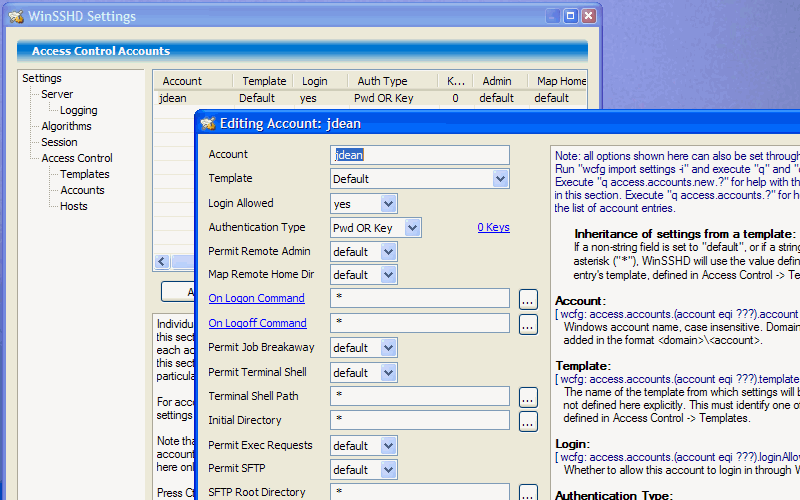
Task: Open the Permit Exec Requests dropdown
Action: (388, 446)
